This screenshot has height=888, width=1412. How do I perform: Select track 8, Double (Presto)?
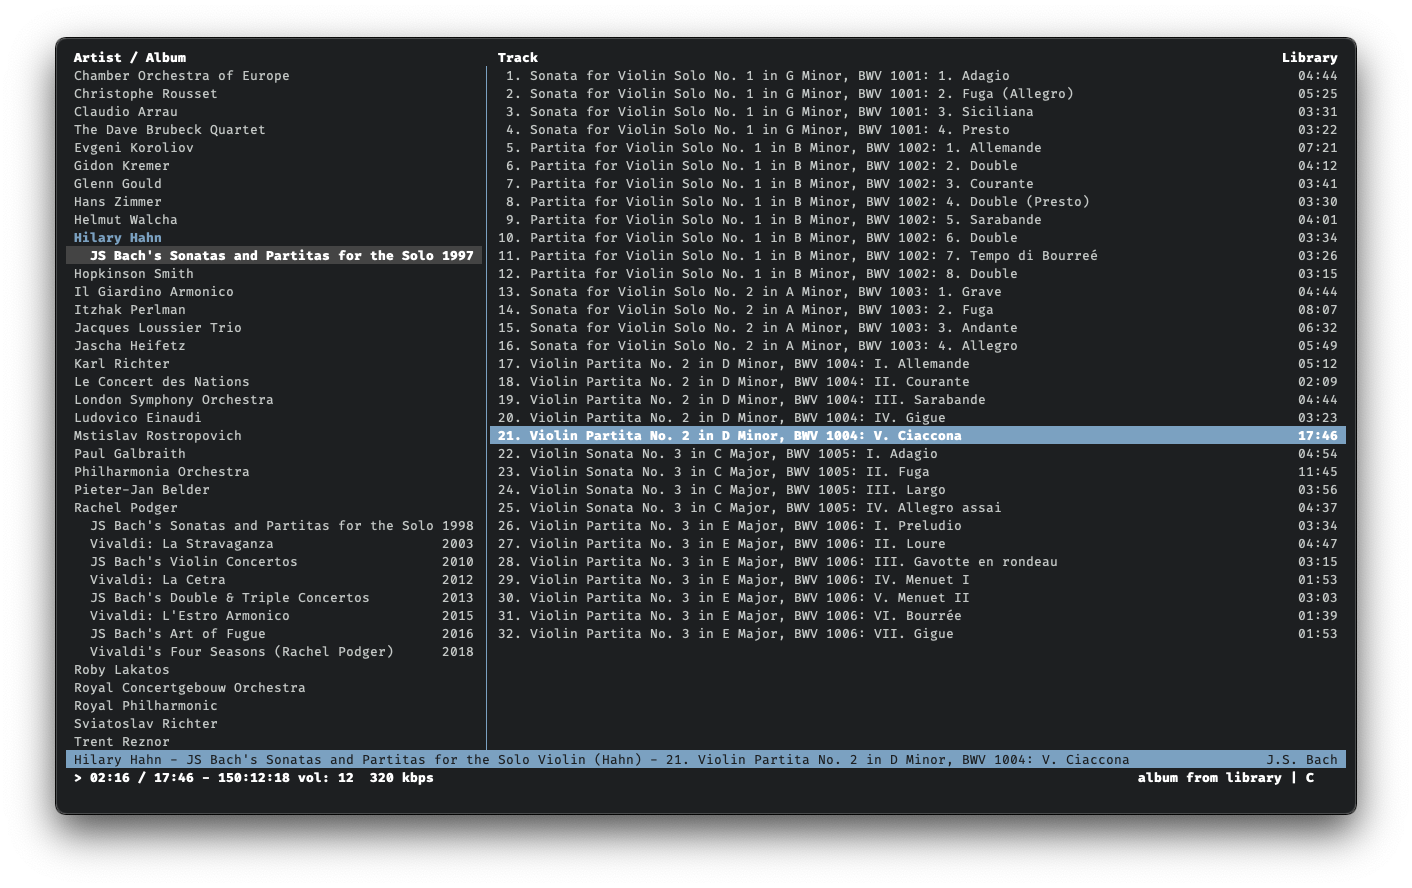click(x=917, y=202)
